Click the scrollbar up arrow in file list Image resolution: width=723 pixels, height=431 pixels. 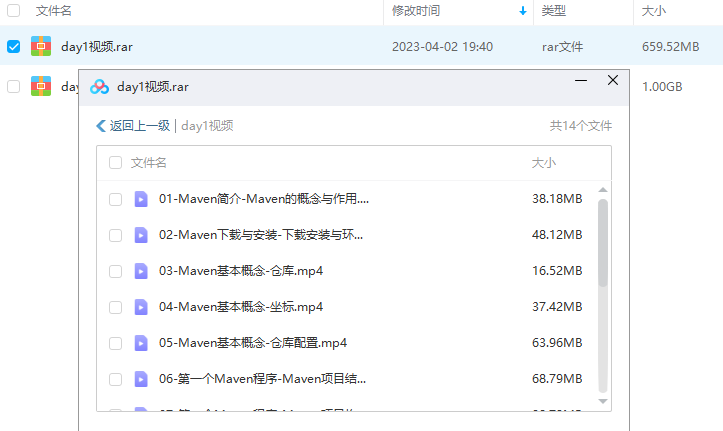click(602, 189)
